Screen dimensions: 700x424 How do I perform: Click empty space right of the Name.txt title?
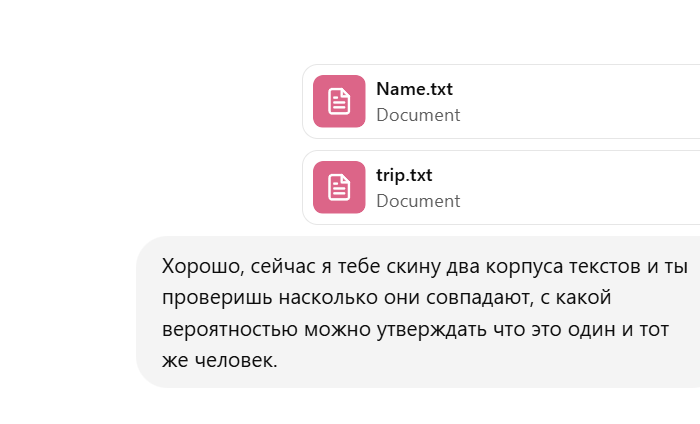click(576, 89)
